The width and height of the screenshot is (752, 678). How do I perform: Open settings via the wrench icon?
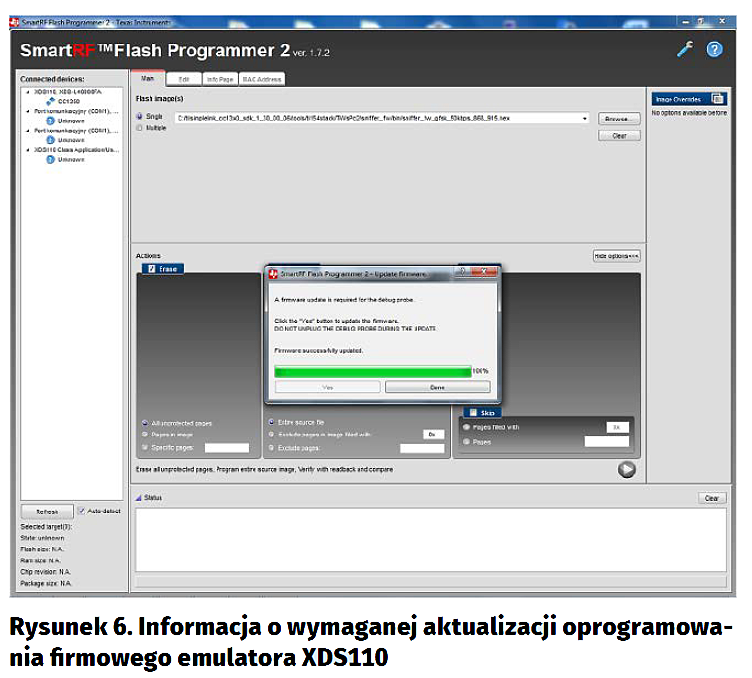(685, 49)
